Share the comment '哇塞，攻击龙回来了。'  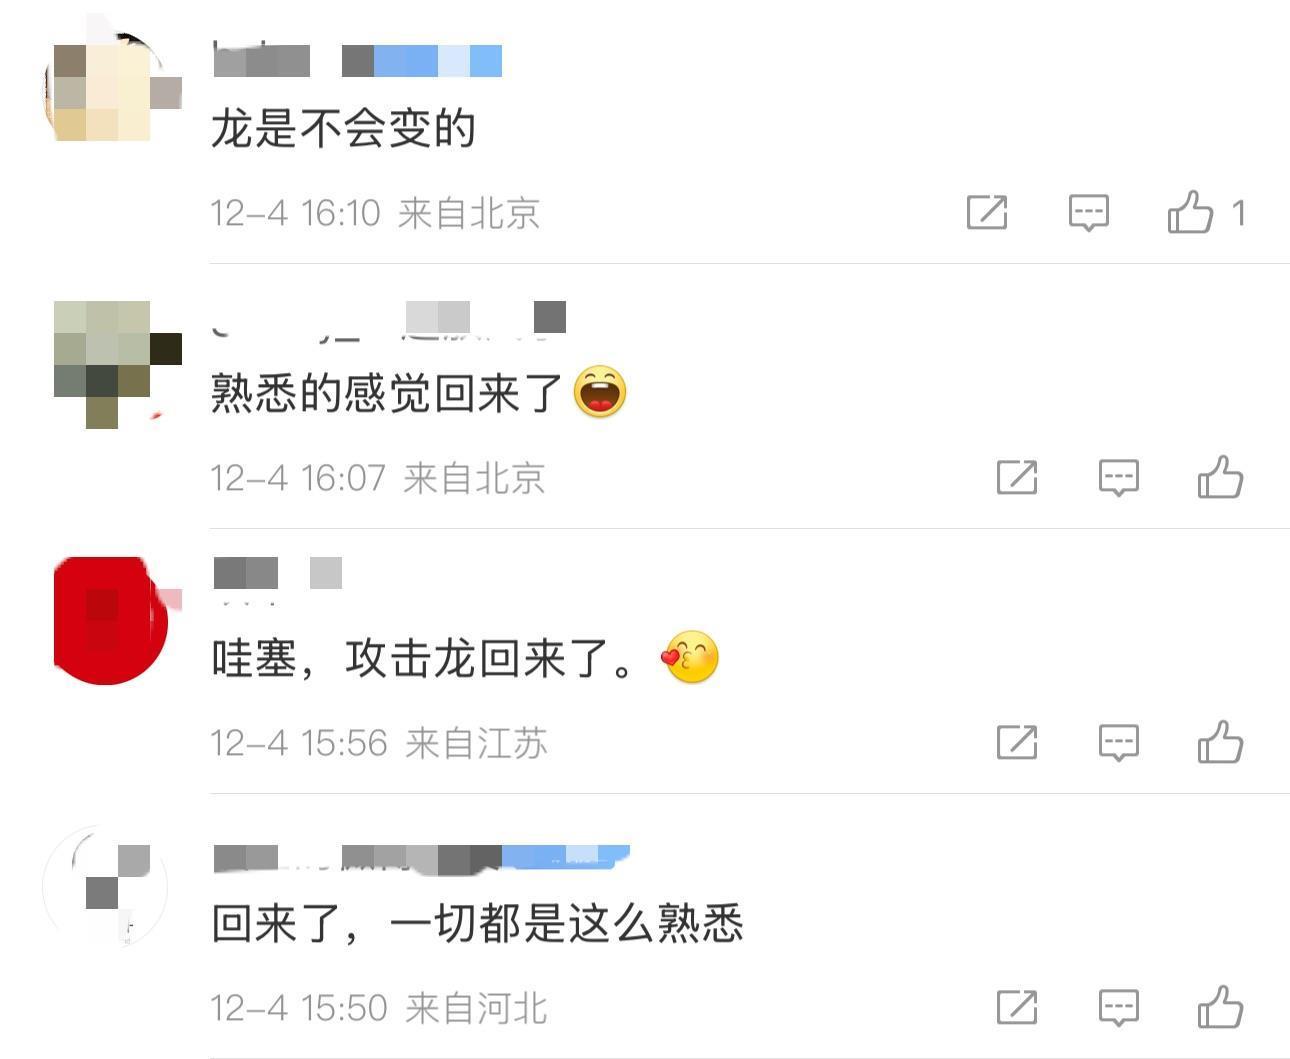tap(1017, 743)
